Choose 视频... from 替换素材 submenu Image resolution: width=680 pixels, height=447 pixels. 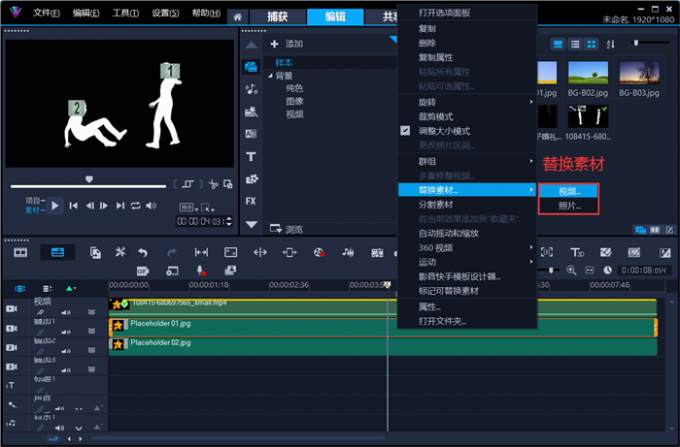point(568,191)
